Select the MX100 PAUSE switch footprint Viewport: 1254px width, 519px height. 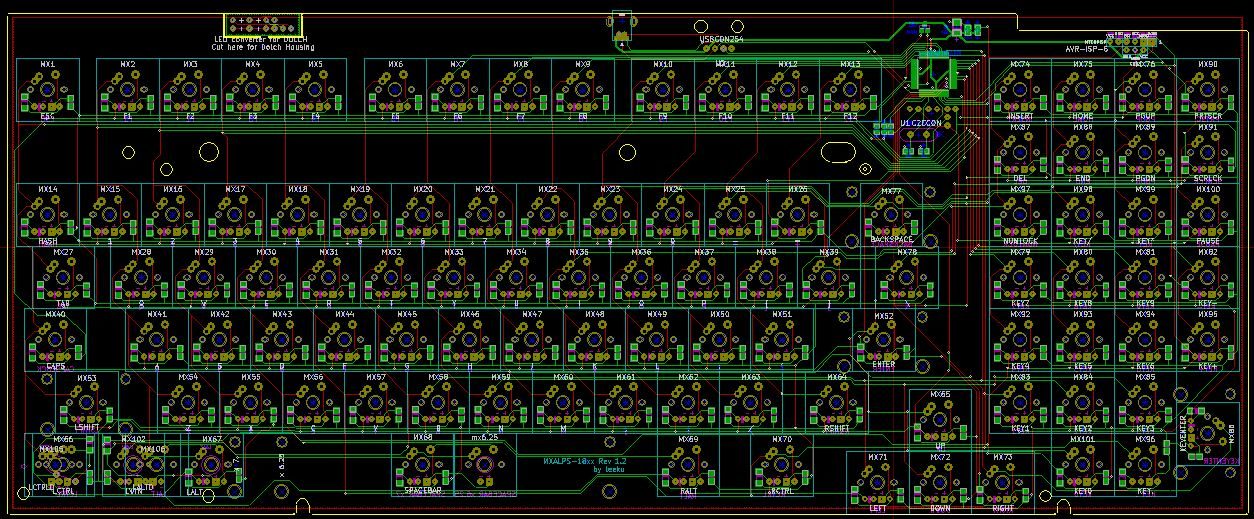[1208, 215]
